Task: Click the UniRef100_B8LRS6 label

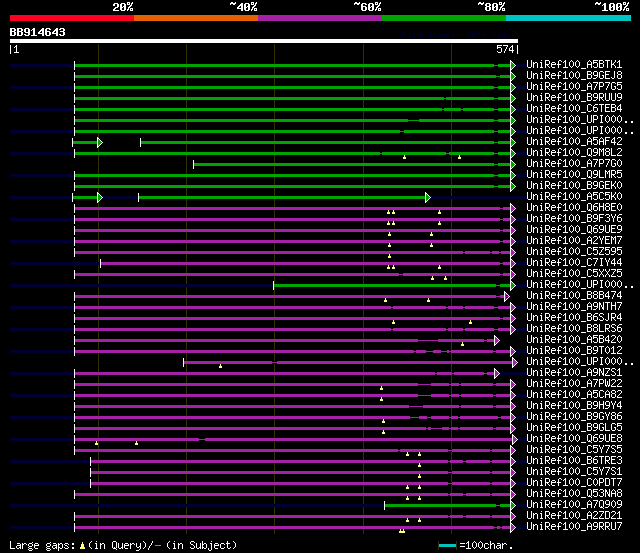Action: tap(574, 329)
